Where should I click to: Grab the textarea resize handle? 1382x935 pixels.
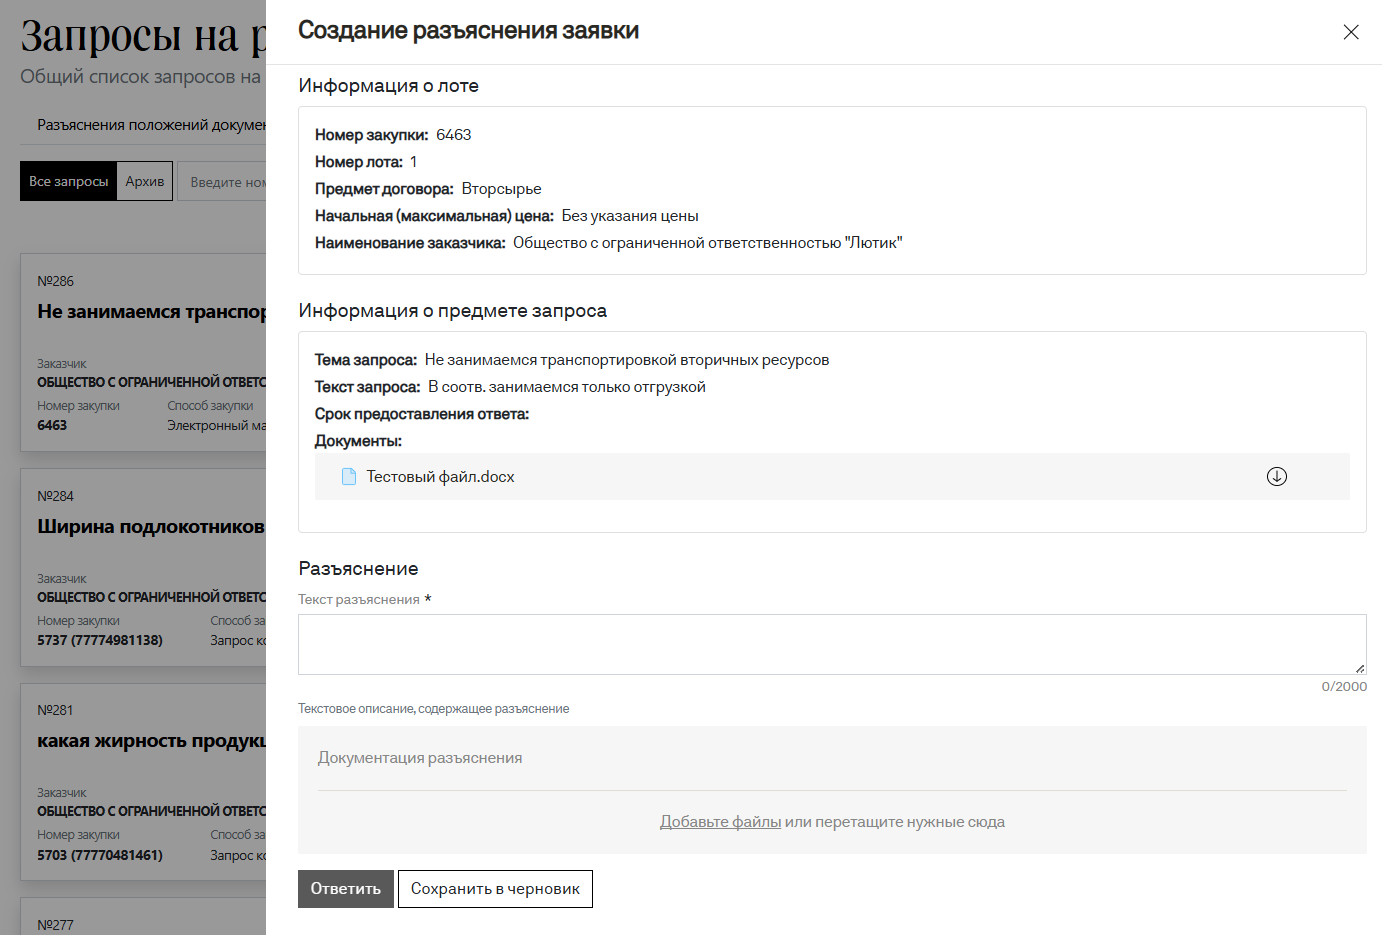click(1359, 668)
